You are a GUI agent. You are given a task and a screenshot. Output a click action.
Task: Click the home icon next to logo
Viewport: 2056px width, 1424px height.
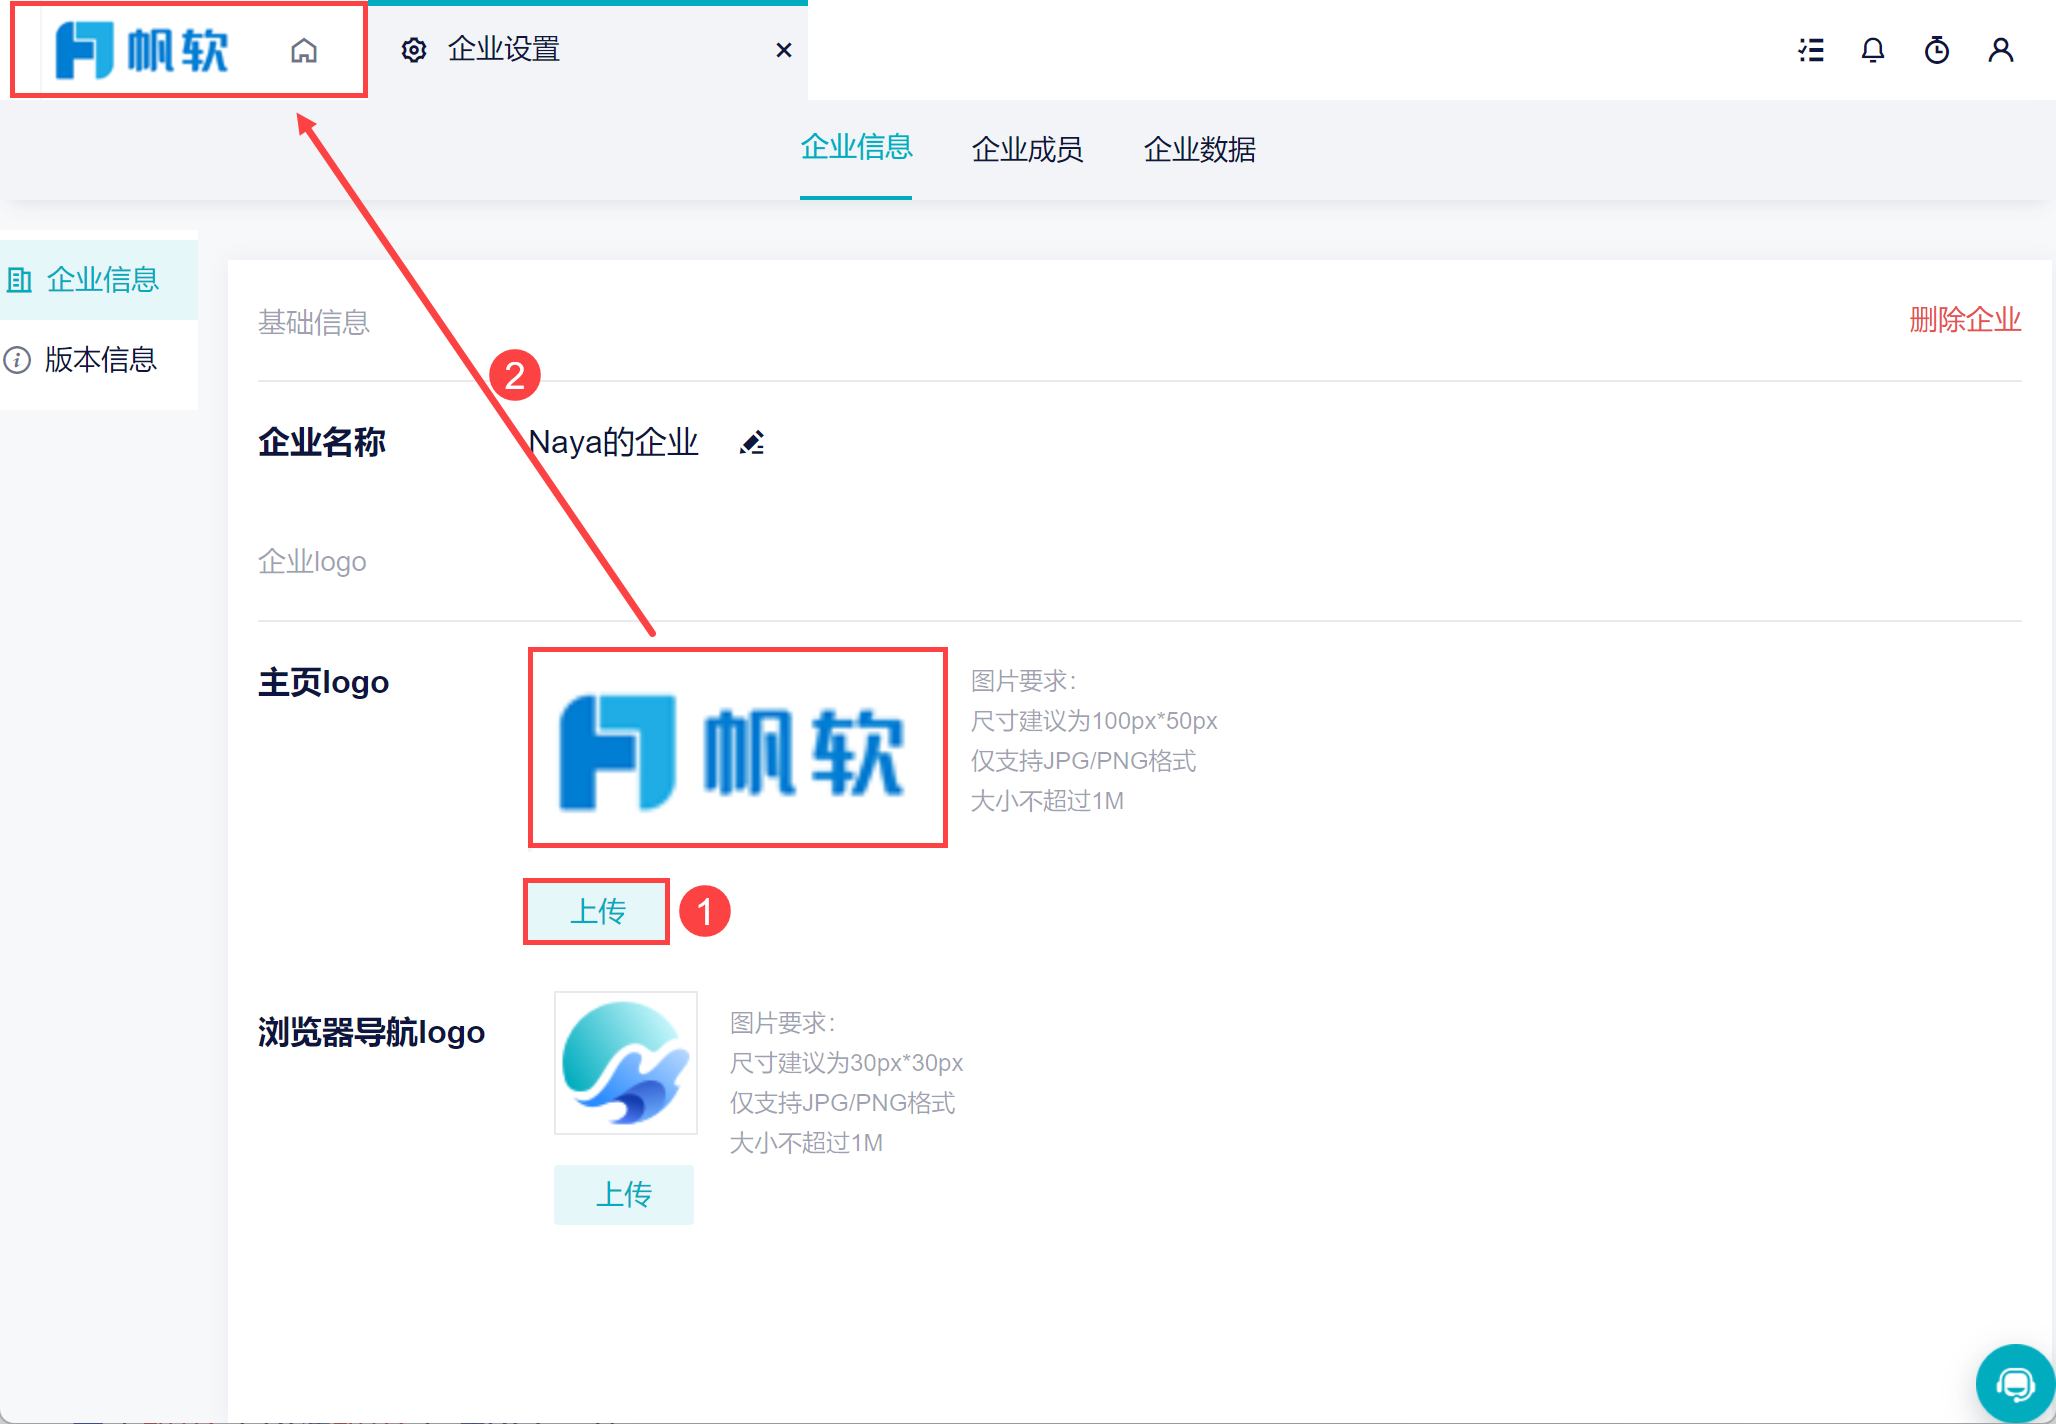point(304,50)
